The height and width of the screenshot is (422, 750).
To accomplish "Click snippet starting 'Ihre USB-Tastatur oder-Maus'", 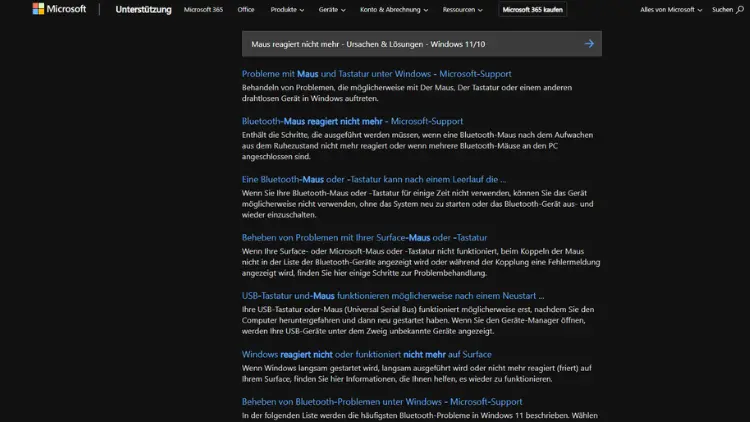I will [x=418, y=320].
